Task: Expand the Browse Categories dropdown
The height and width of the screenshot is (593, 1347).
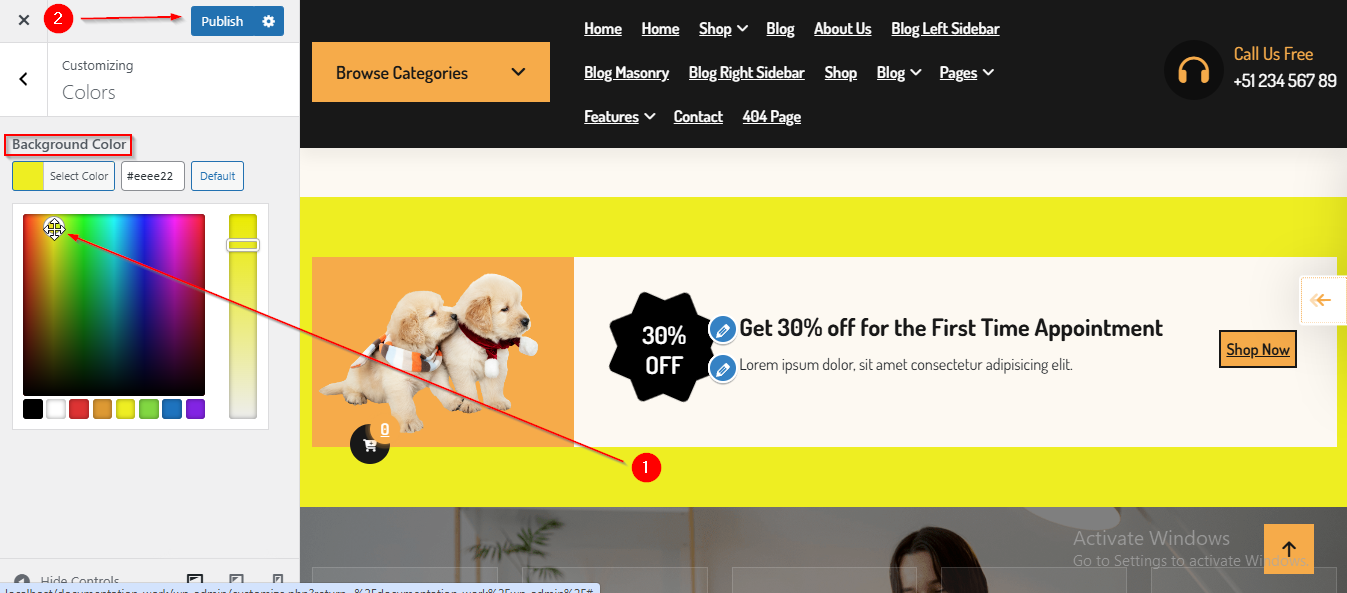Action: pyautogui.click(x=431, y=72)
